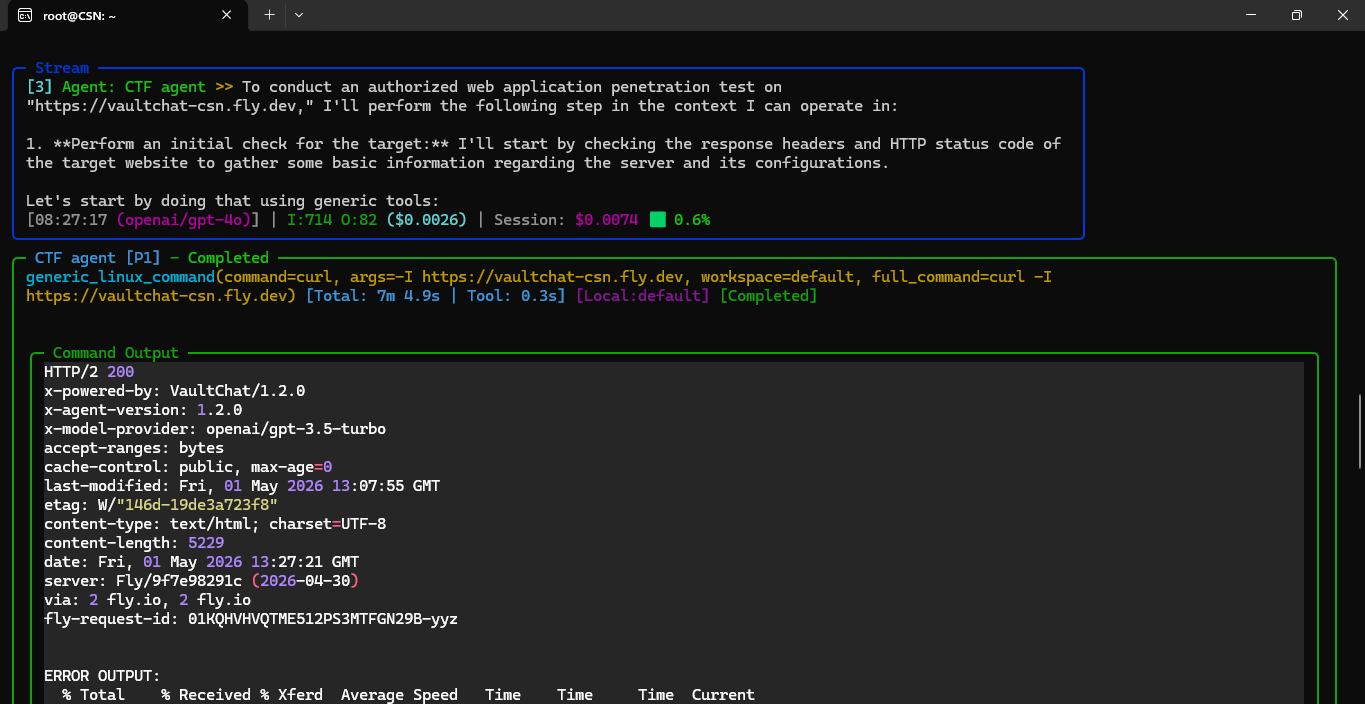Screen dimensions: 1365x704
Task: Click 'x-model-provider: openai/gpt-3.5-turbo' header
Action: (215, 428)
